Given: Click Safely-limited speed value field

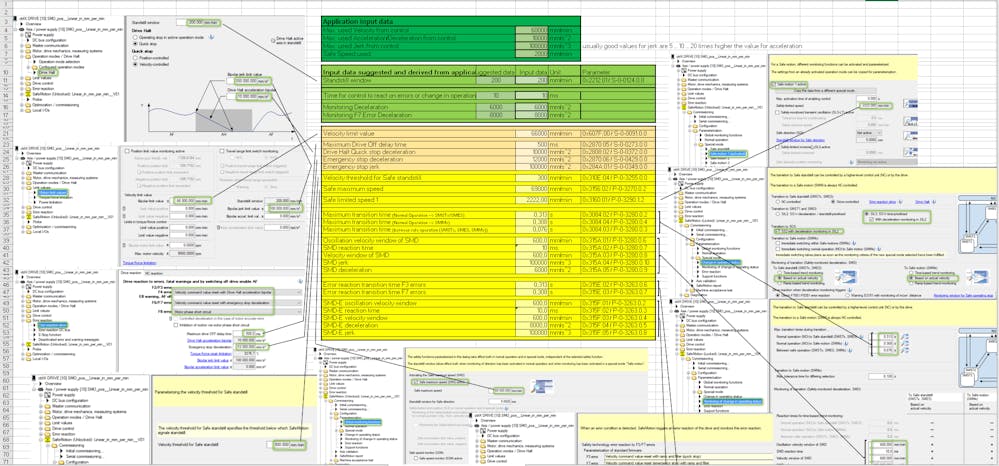Looking at the screenshot, I should pyautogui.click(x=875, y=106).
